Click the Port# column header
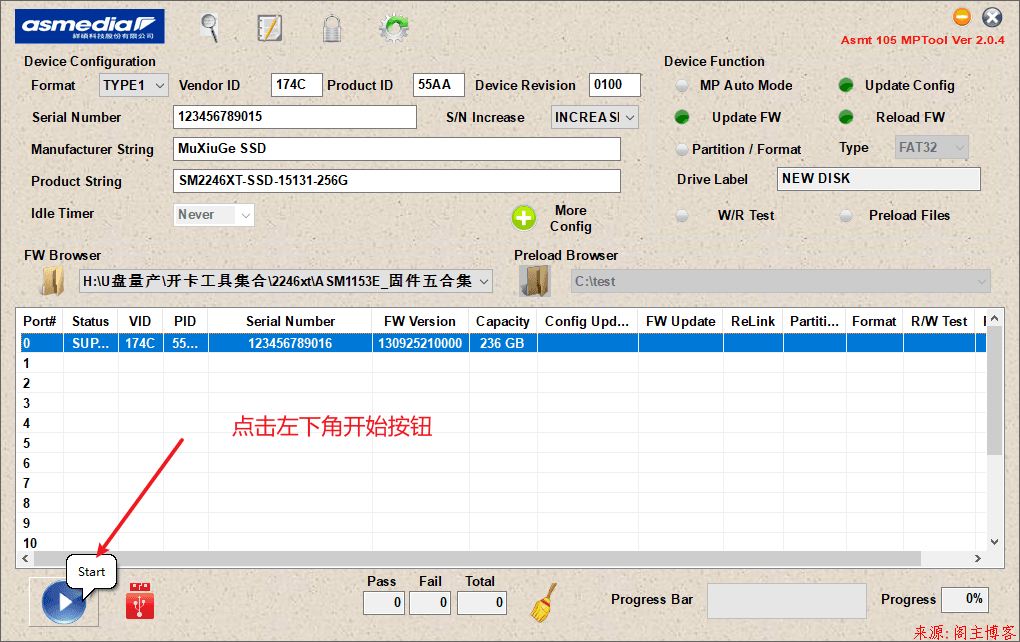 40,321
